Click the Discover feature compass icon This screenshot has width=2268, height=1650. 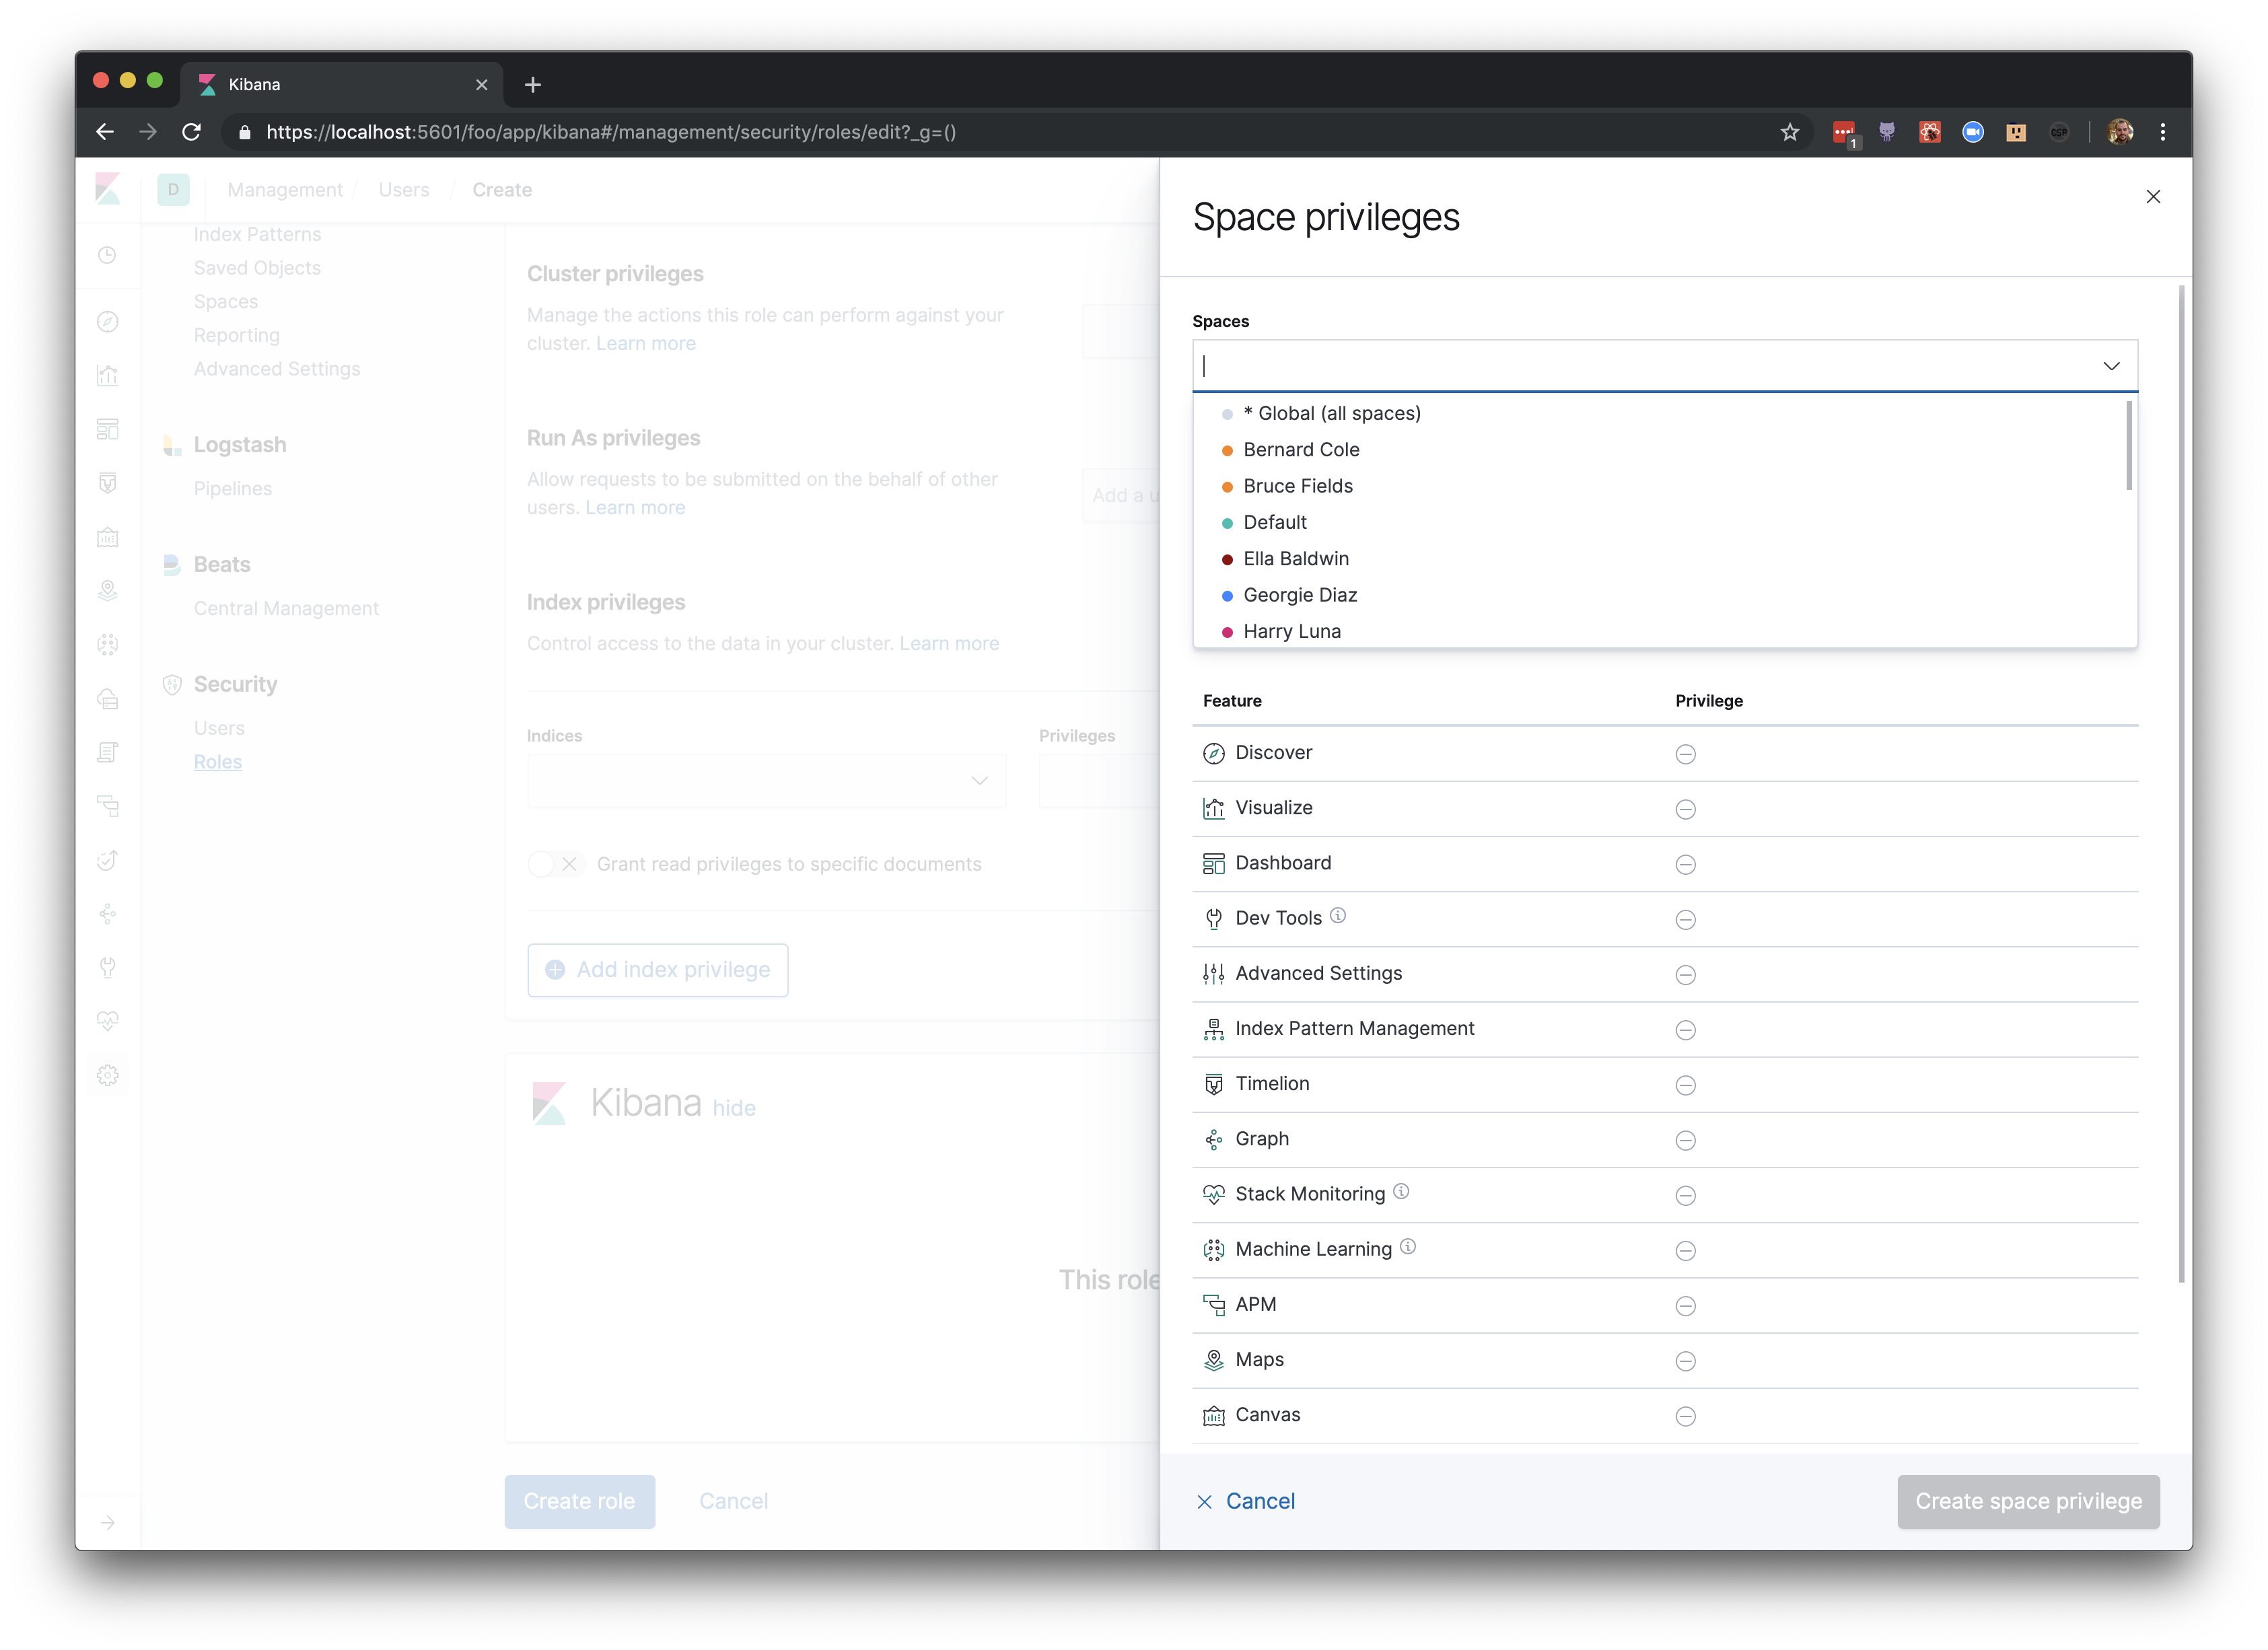click(x=1213, y=753)
